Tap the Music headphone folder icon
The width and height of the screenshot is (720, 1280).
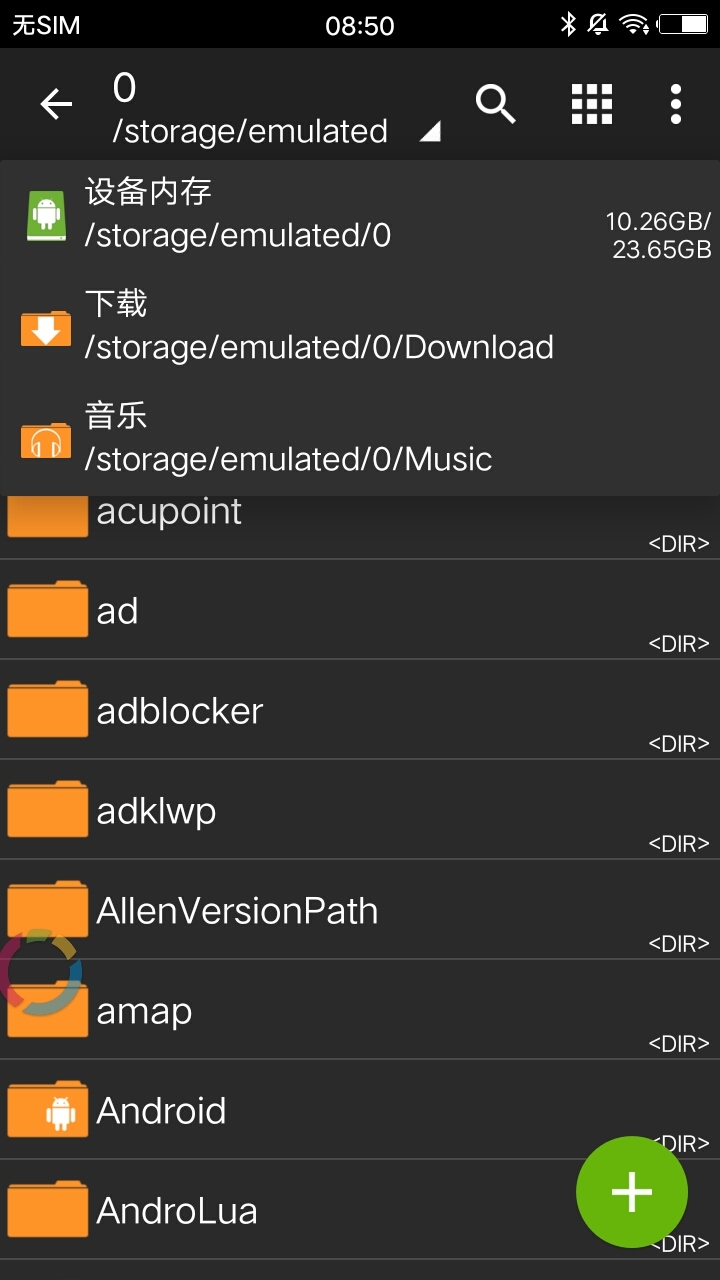(x=46, y=440)
